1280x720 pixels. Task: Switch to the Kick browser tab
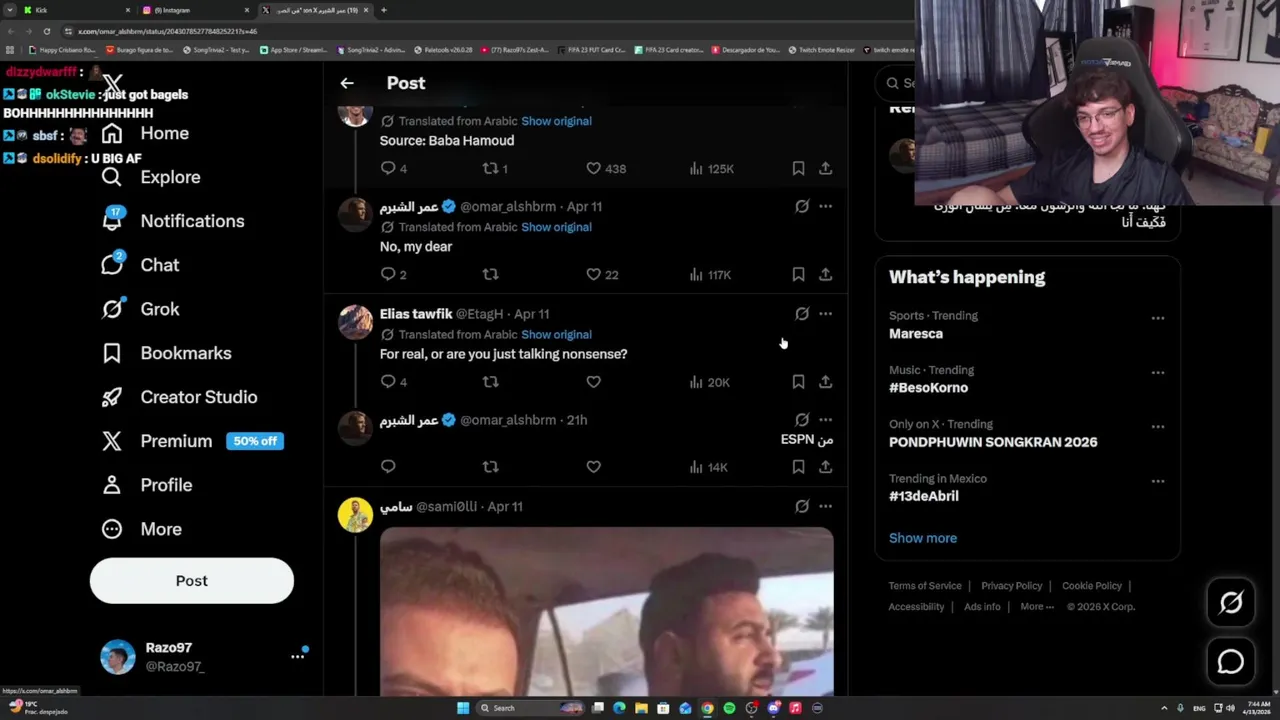coord(76,10)
